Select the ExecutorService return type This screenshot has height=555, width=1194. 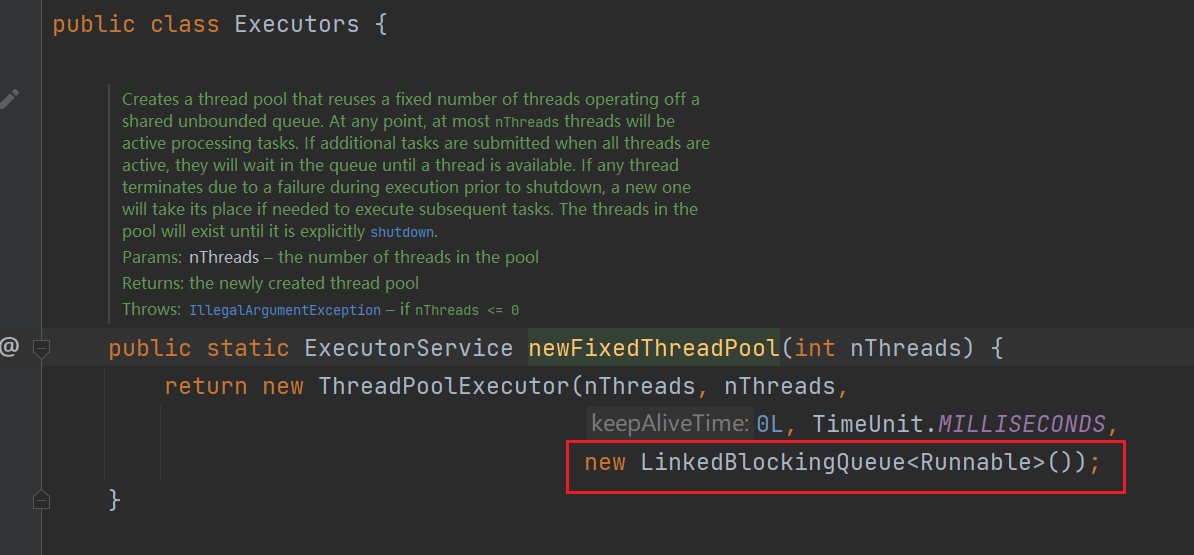409,348
